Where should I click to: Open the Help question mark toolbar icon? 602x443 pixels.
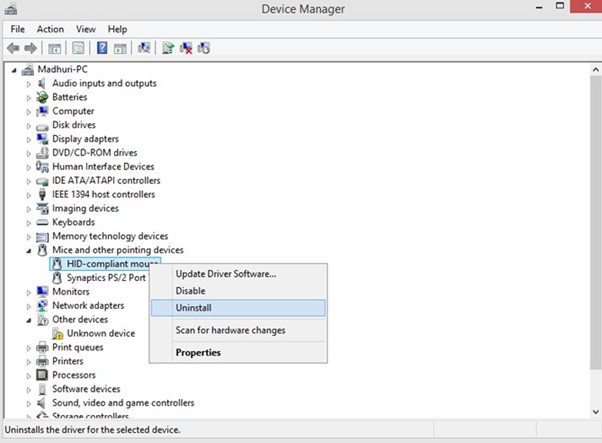102,48
